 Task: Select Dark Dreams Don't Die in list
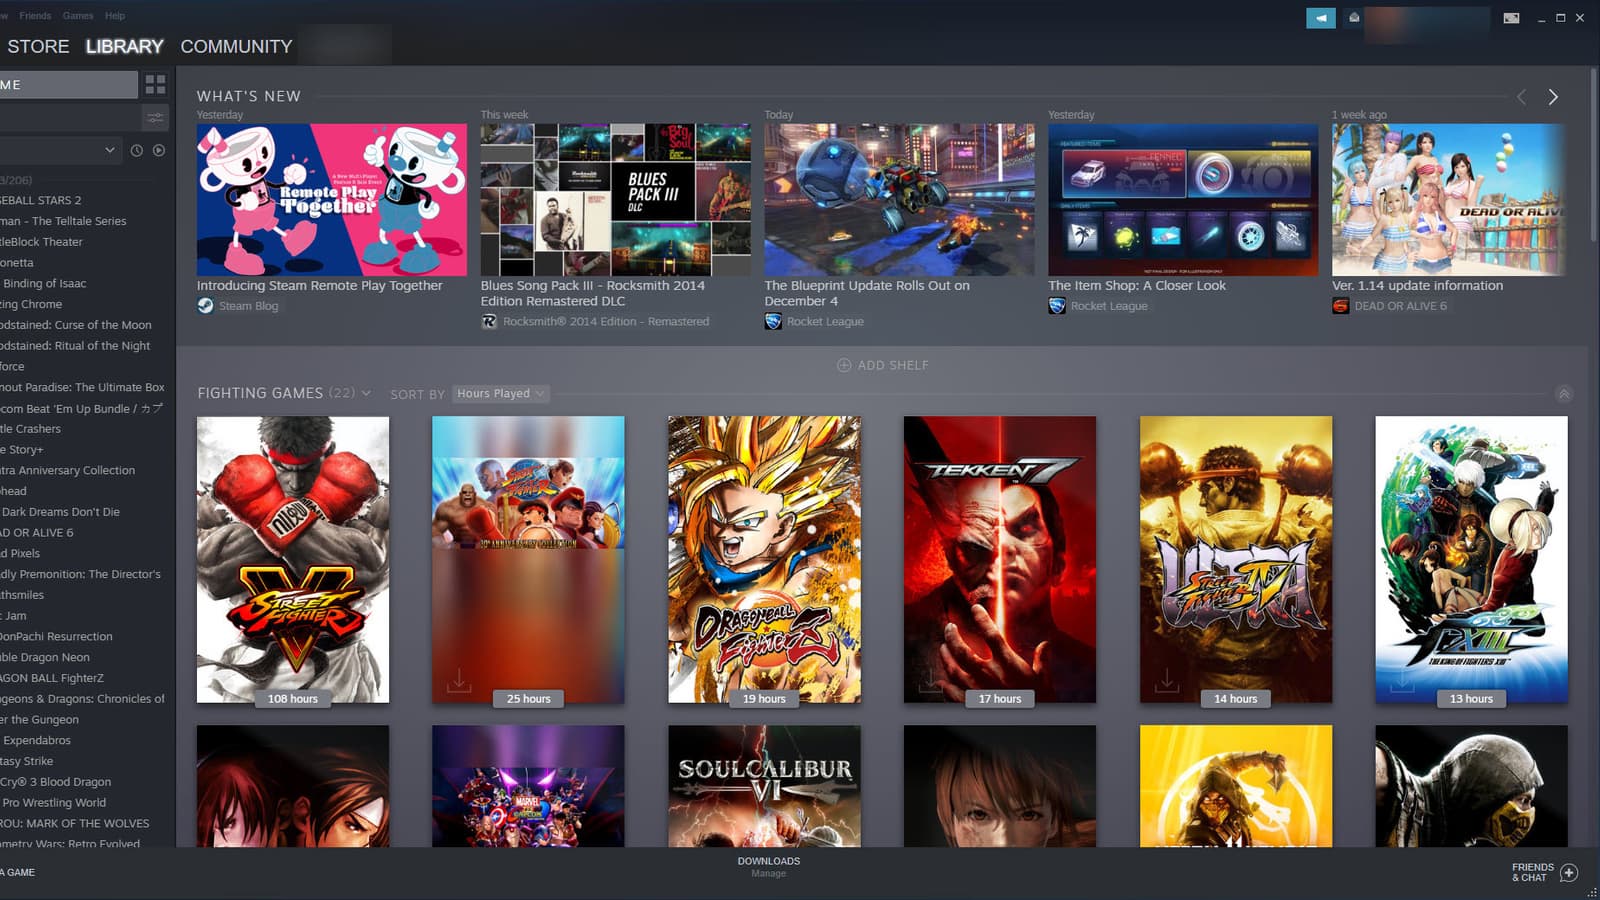[60, 512]
